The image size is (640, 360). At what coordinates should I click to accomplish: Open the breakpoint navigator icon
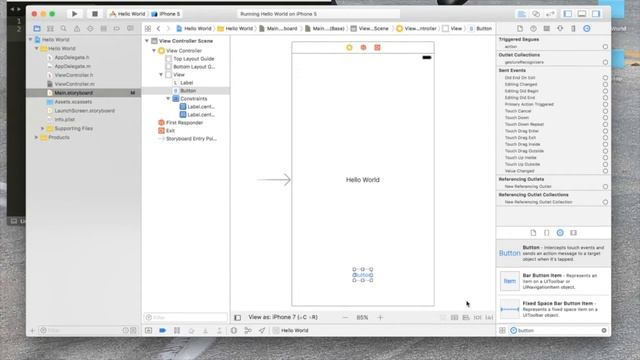(117, 29)
